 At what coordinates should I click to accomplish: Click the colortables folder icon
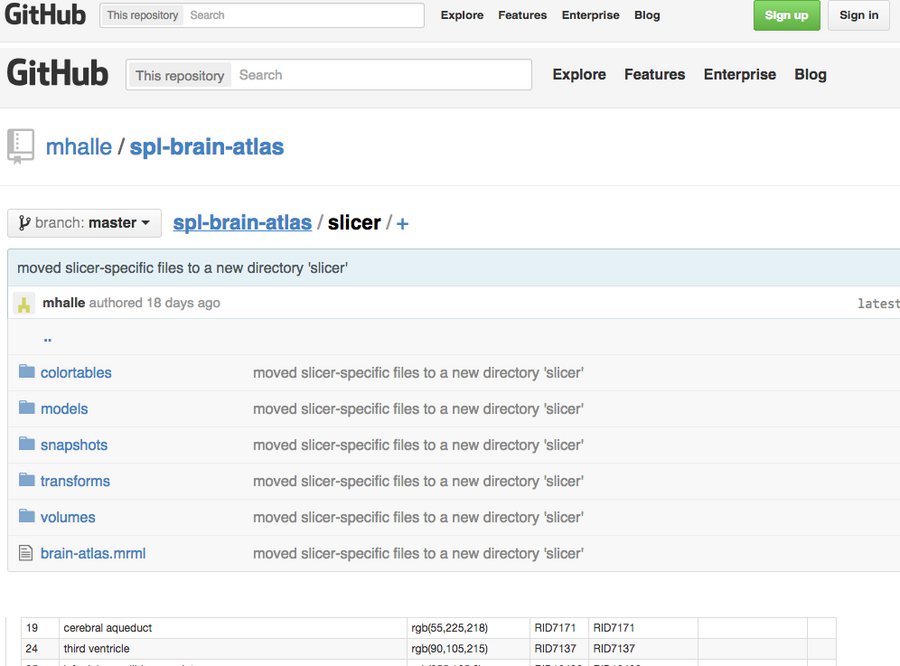(27, 372)
